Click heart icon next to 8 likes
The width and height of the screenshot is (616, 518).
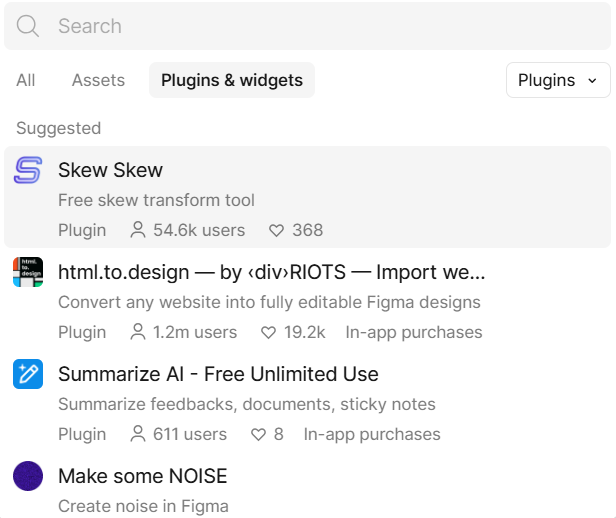(x=258, y=434)
